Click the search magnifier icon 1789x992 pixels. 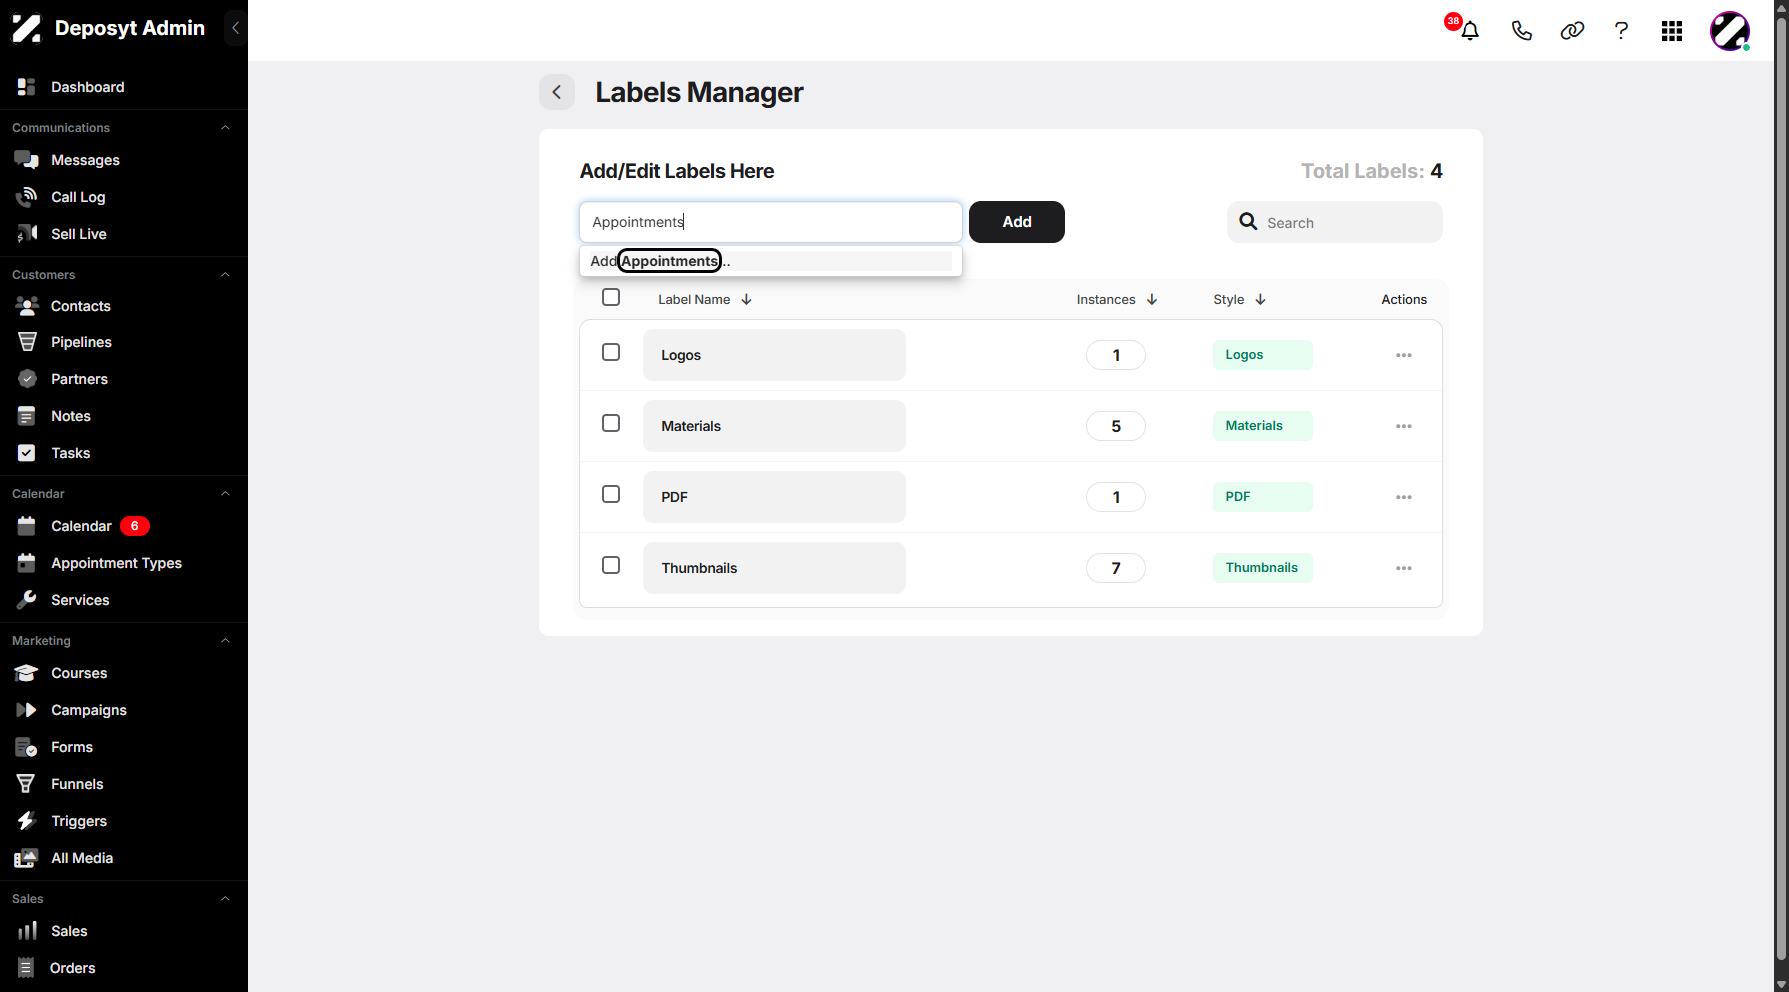(1248, 222)
